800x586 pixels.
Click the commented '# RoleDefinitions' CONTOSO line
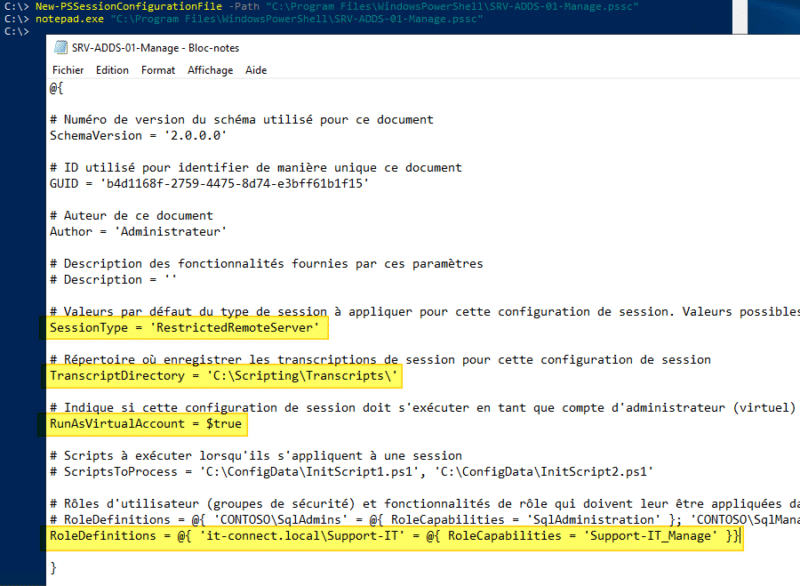[424, 520]
